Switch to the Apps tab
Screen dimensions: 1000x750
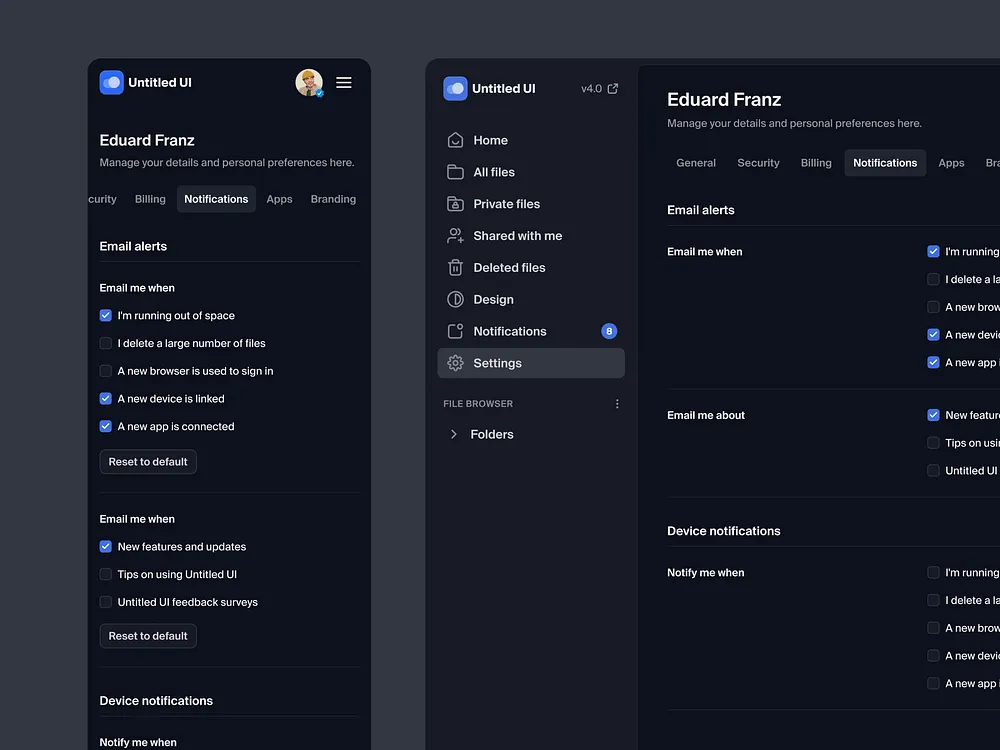click(x=951, y=162)
